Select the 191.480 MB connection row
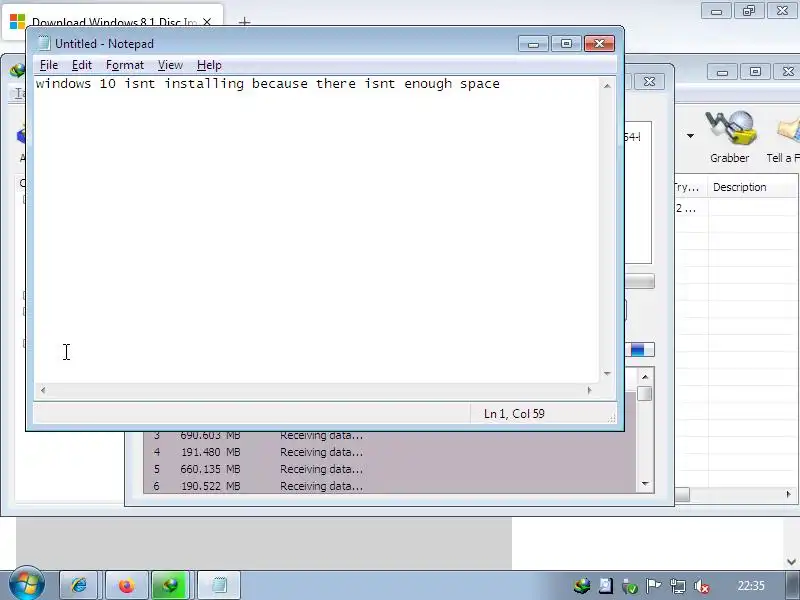The width and height of the screenshot is (800, 600). coord(390,453)
